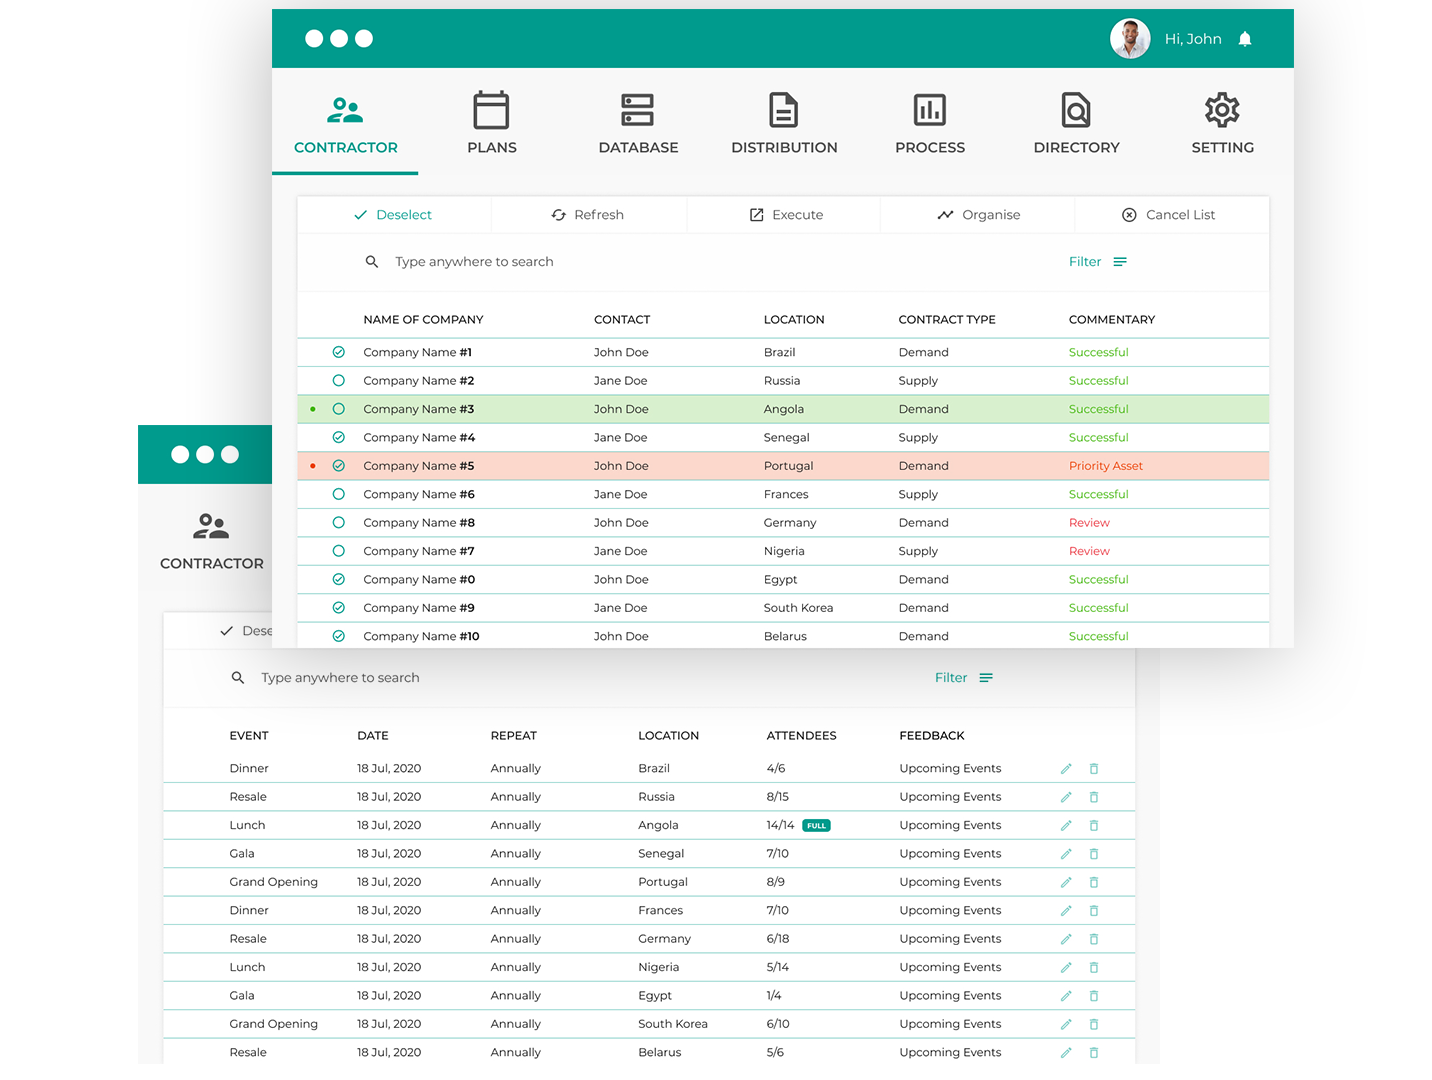Select the Company Name #2 row circle

pos(339,381)
